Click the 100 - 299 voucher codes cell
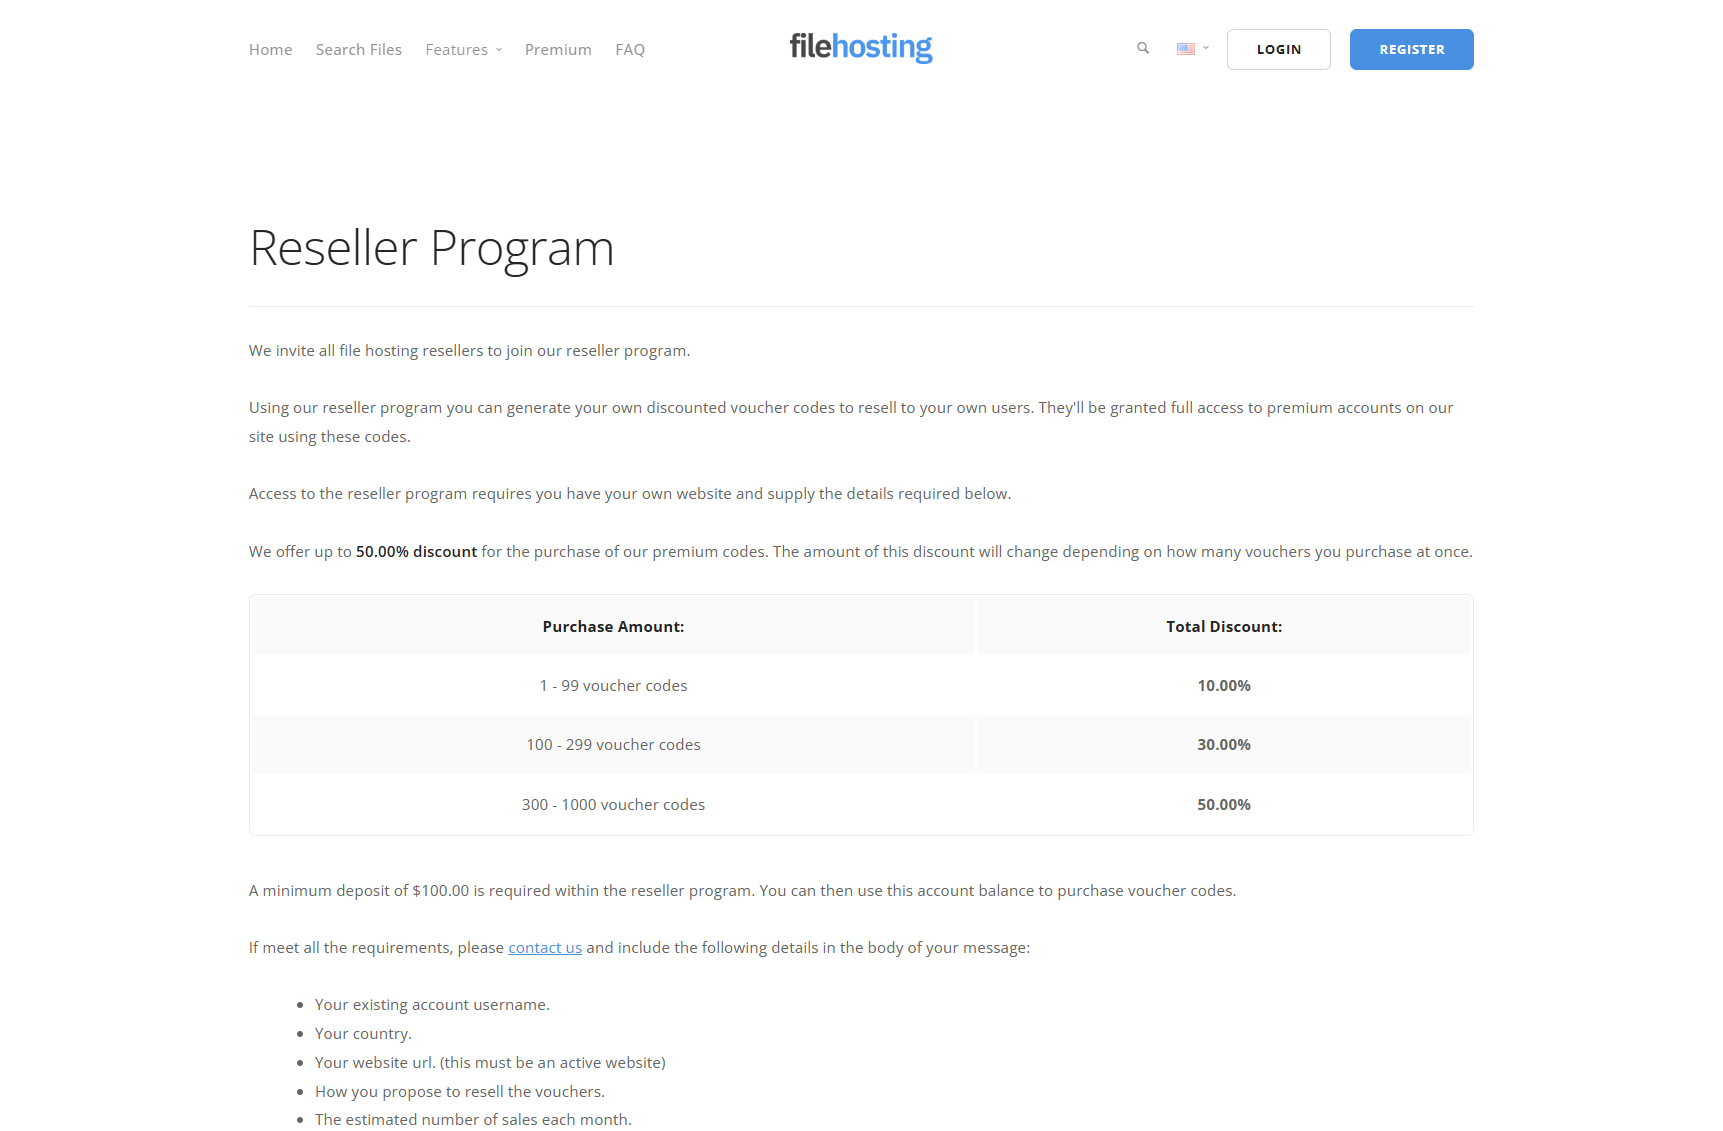The width and height of the screenshot is (1723, 1131). [613, 745]
